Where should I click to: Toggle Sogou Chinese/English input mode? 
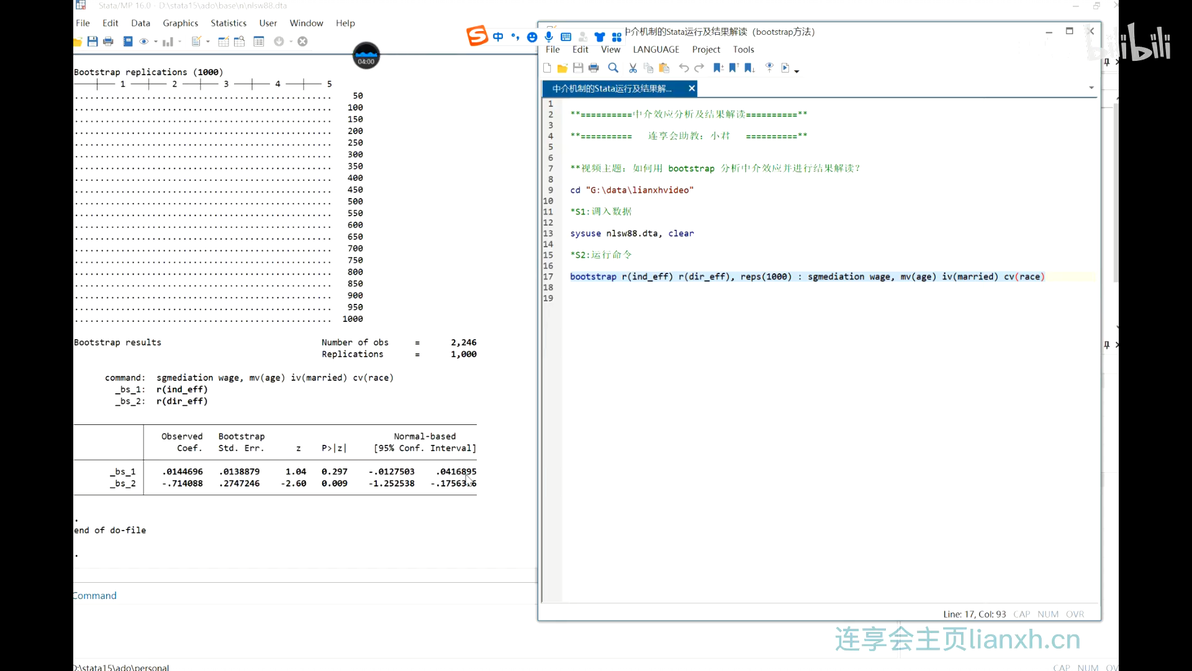(498, 37)
